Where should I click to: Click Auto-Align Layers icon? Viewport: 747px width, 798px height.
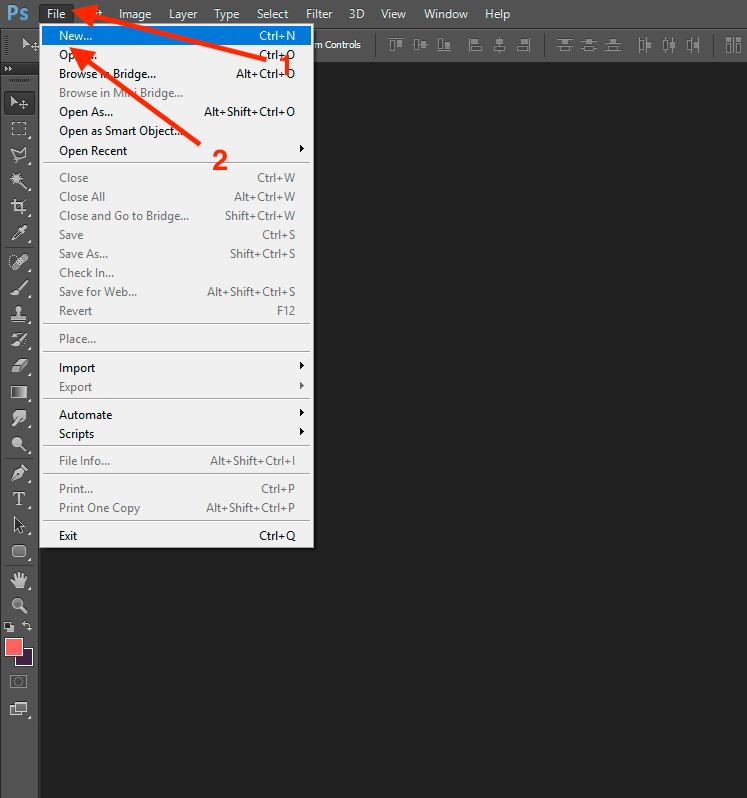(733, 45)
